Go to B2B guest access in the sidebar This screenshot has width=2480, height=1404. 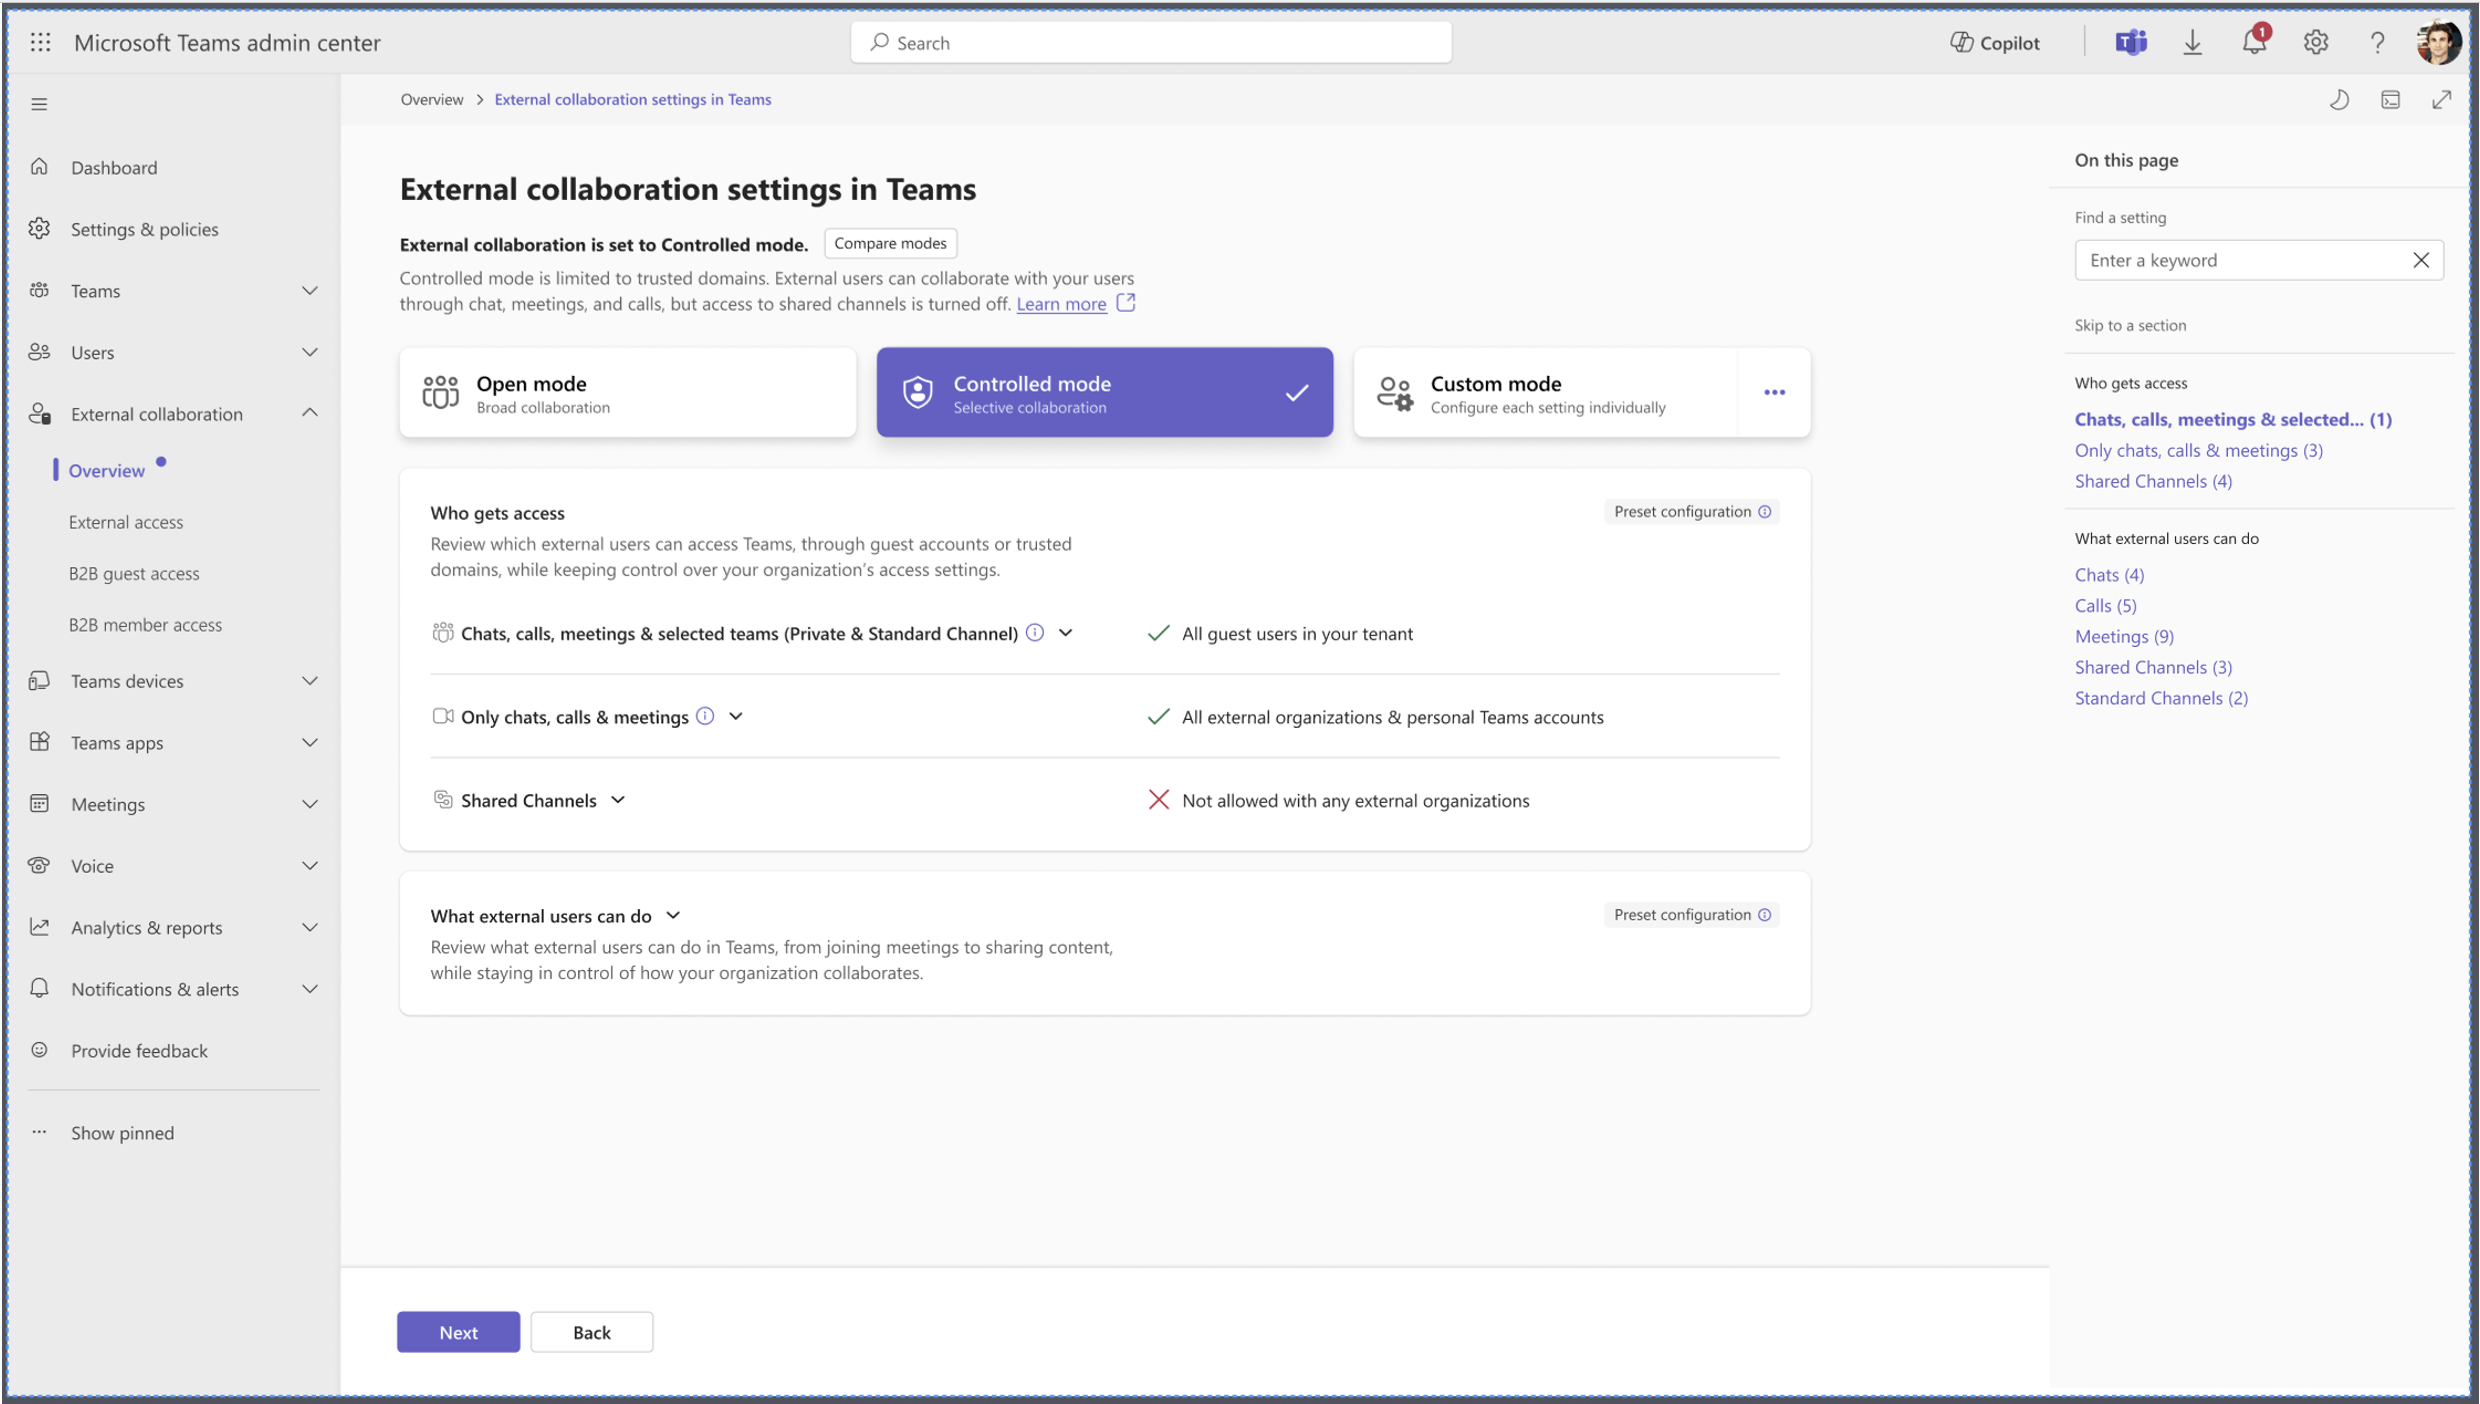(x=134, y=573)
